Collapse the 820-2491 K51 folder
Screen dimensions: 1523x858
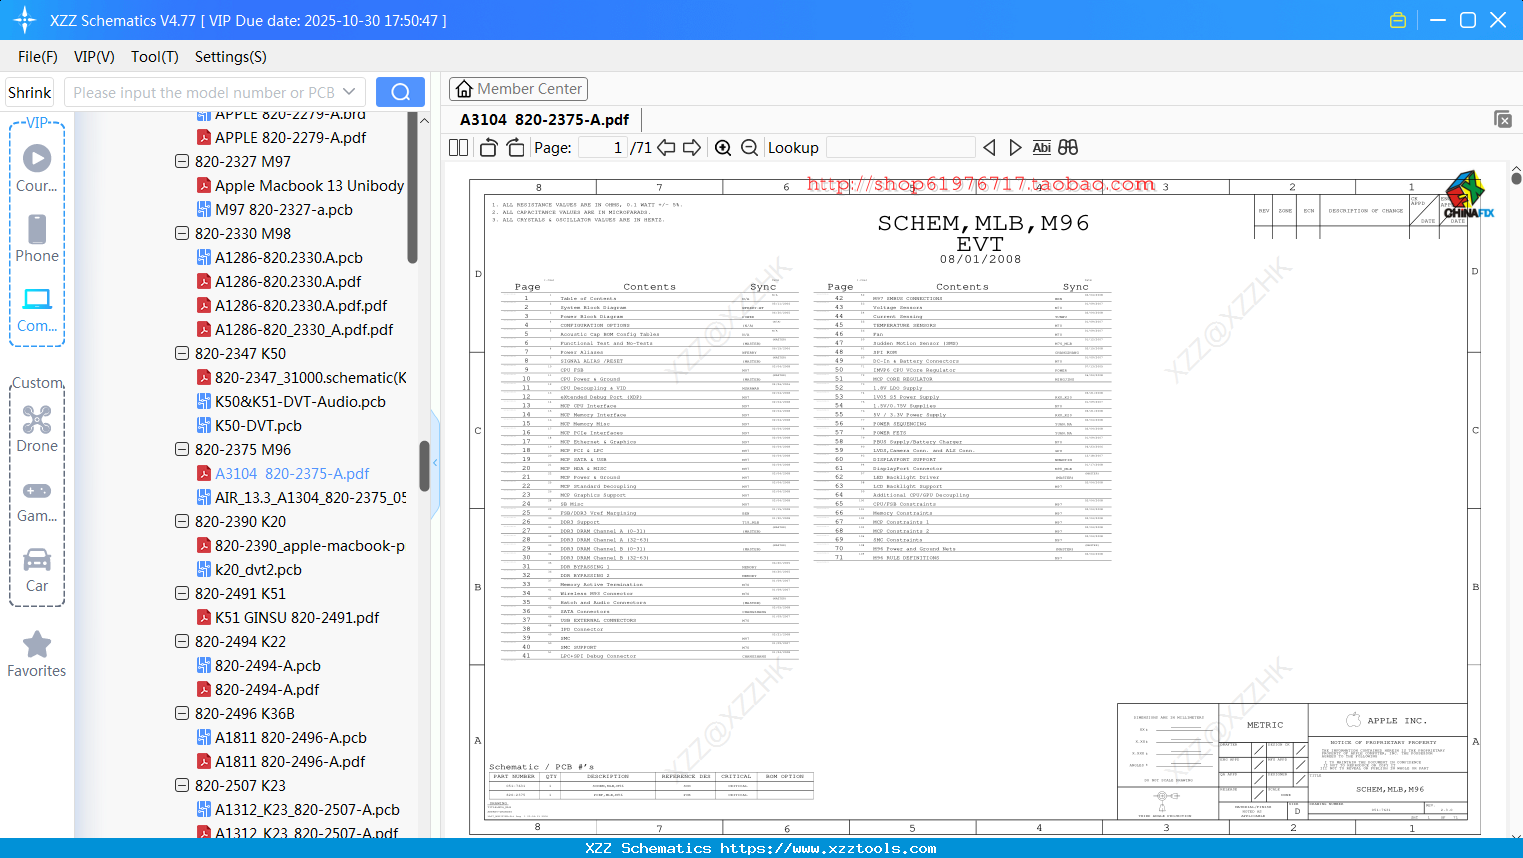pyautogui.click(x=182, y=593)
